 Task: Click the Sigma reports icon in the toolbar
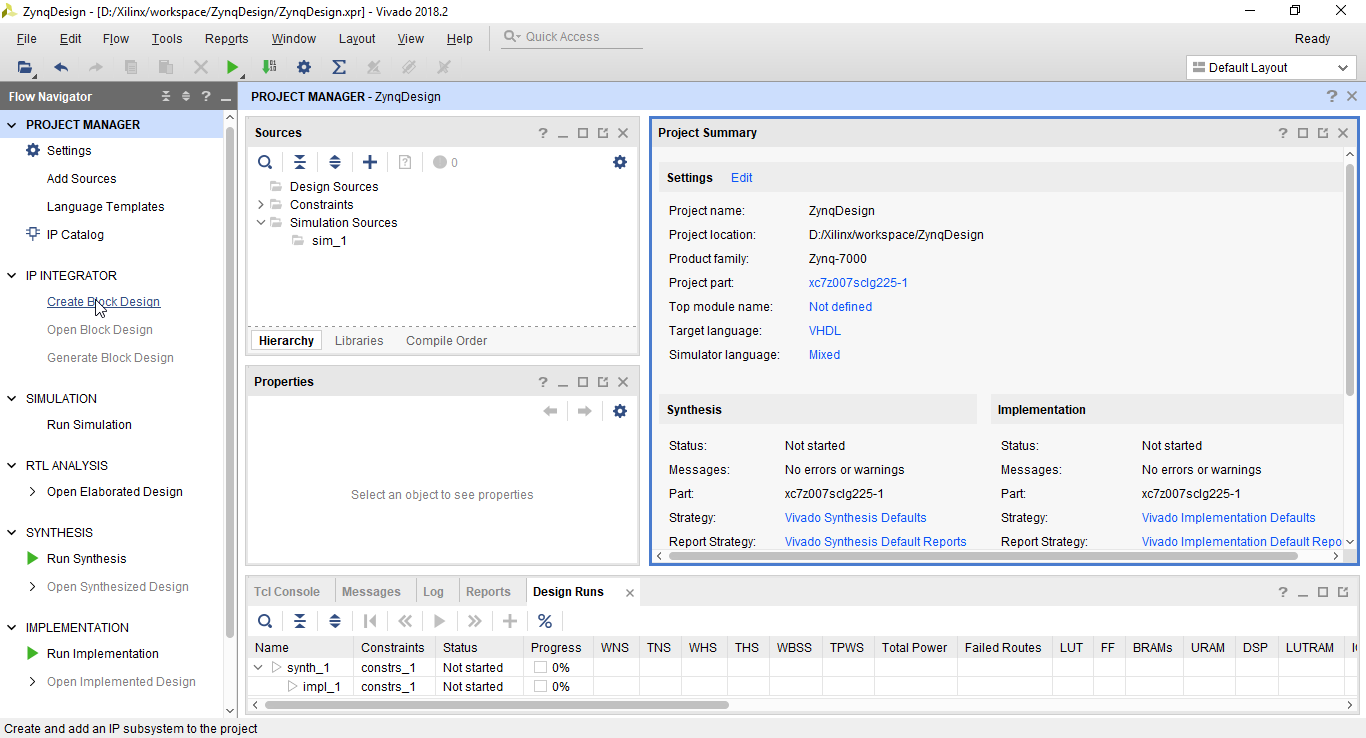click(x=339, y=68)
